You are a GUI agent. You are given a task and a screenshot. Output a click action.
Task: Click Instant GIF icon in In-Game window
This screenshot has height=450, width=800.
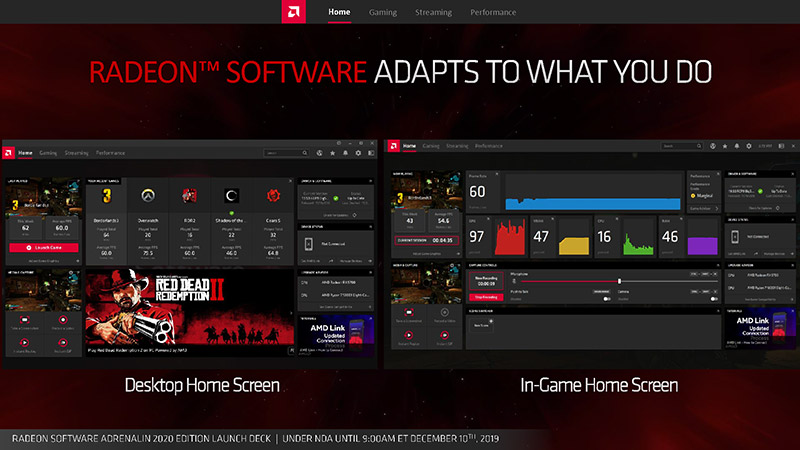(444, 335)
